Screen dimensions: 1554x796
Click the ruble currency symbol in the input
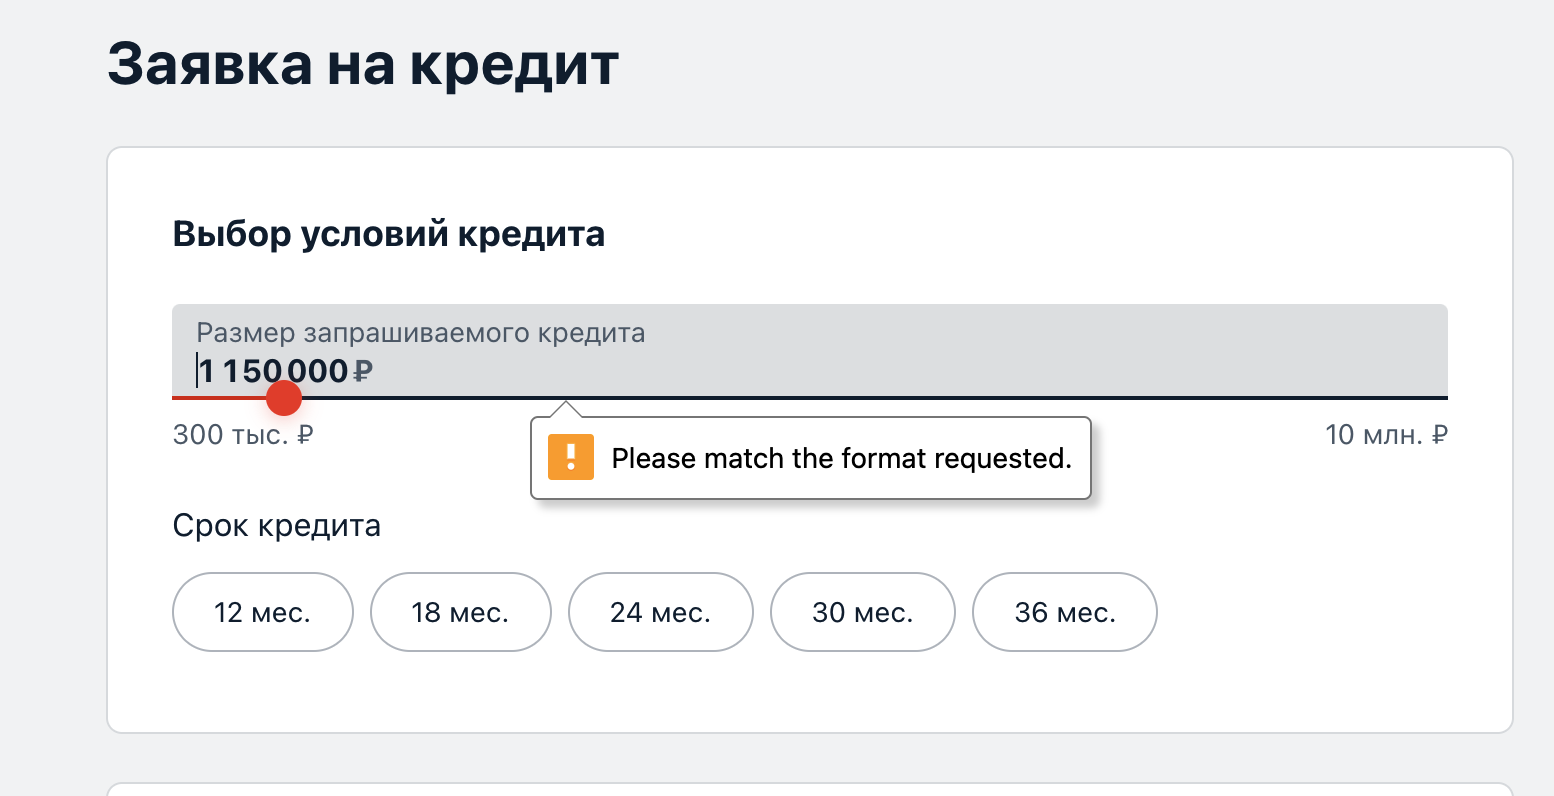[363, 370]
